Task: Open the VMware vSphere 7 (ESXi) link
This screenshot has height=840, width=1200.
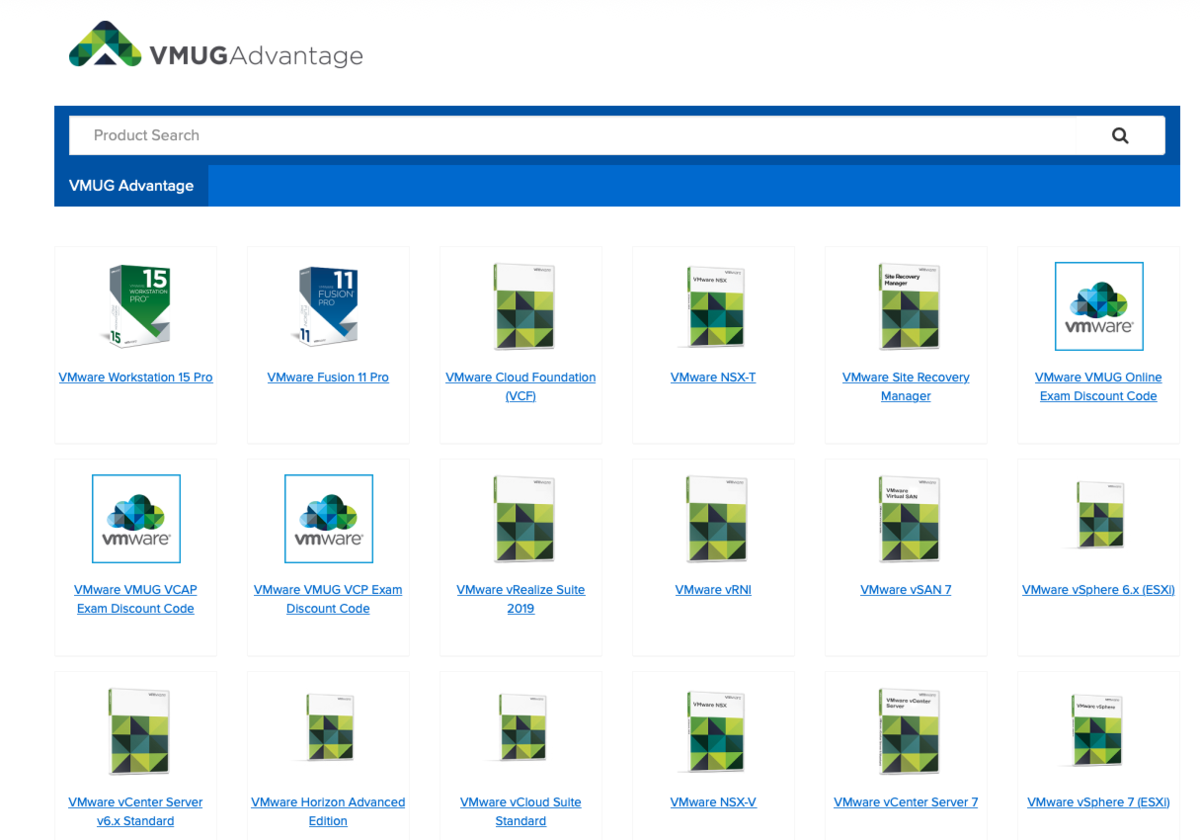Action: (x=1098, y=801)
